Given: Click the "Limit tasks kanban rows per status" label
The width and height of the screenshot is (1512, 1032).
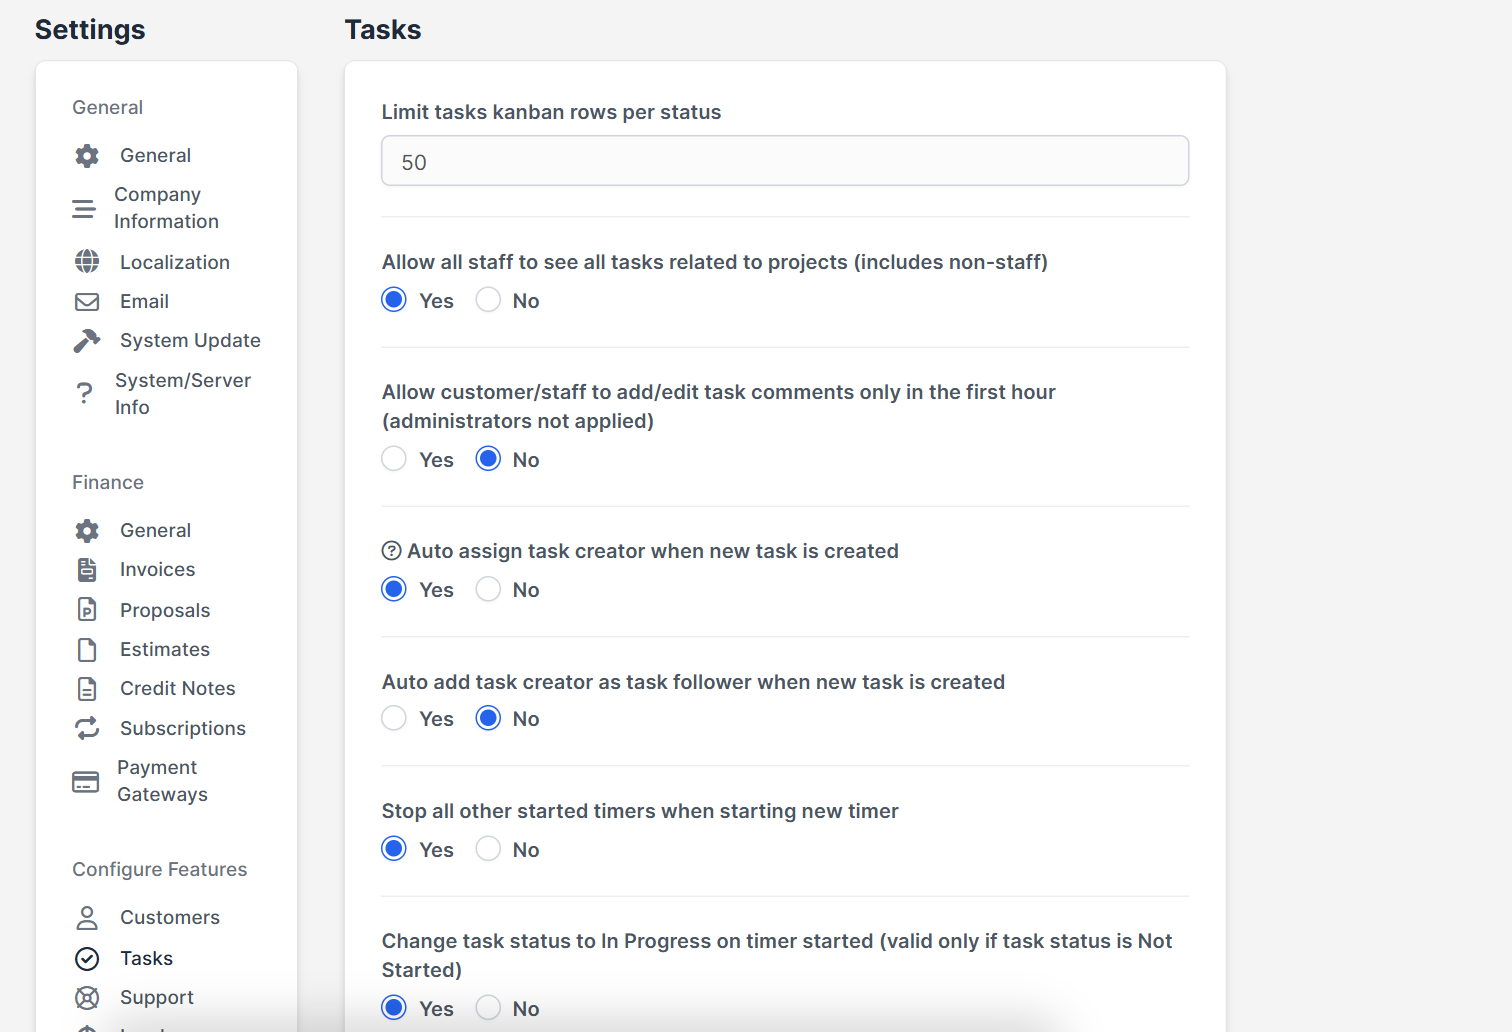Looking at the screenshot, I should (551, 113).
